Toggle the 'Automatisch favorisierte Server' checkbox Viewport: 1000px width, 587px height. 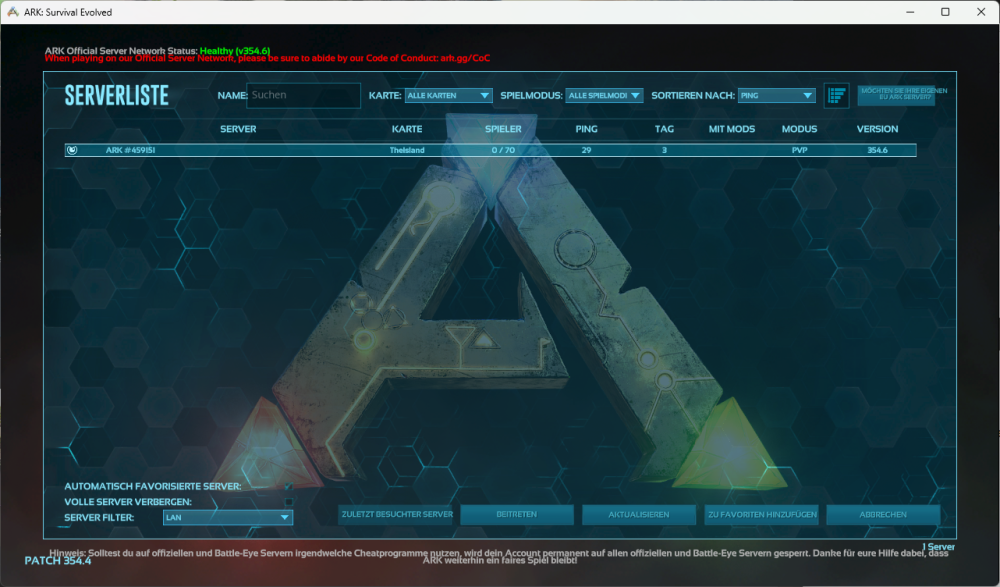289,486
